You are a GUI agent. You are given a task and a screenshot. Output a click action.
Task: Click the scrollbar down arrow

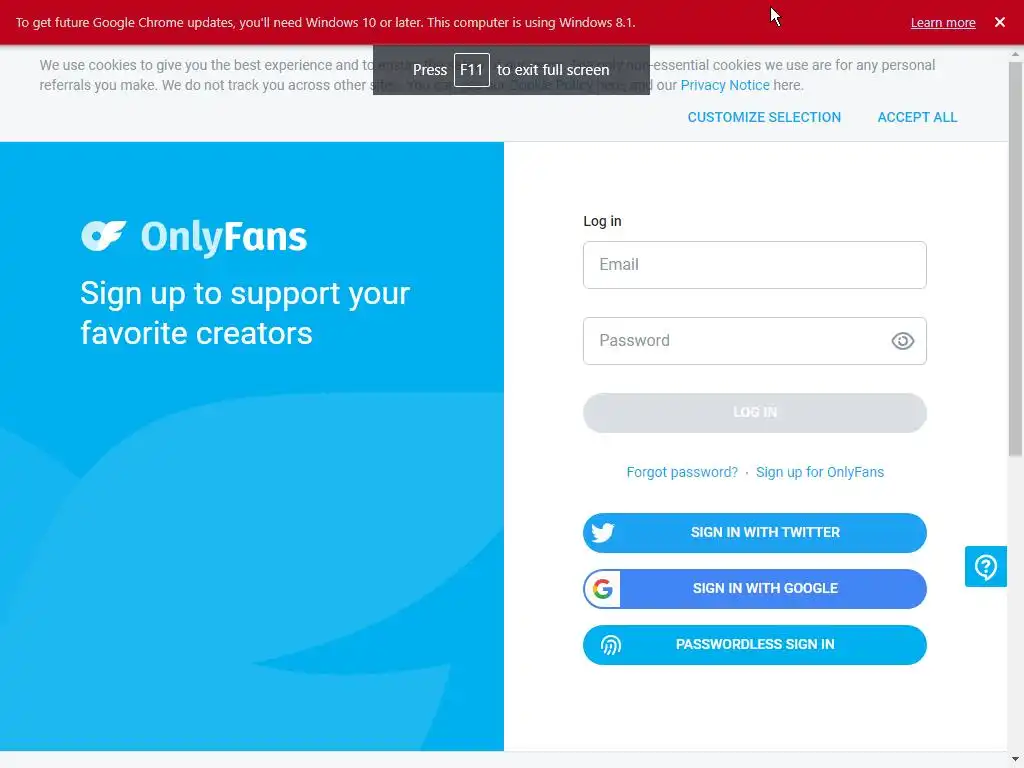tap(1015, 760)
